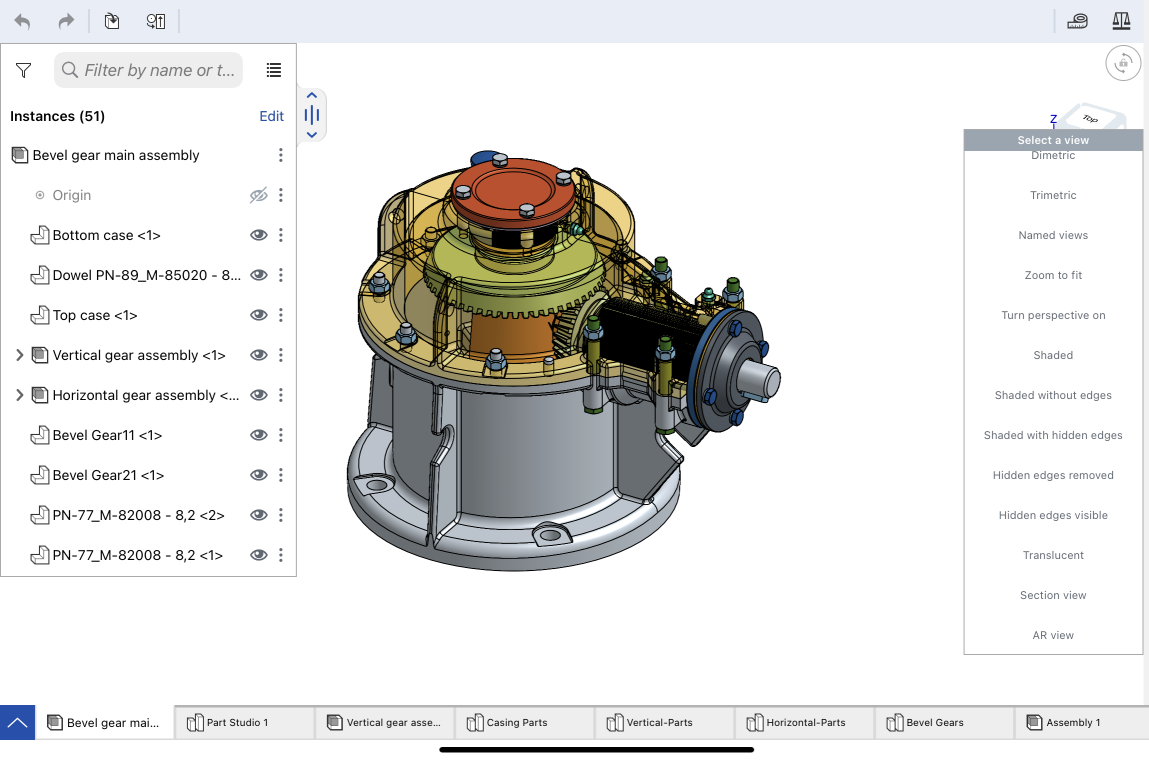The width and height of the screenshot is (1149, 760).
Task: Tap the insert parts icon in toolbar
Action: pos(112,21)
